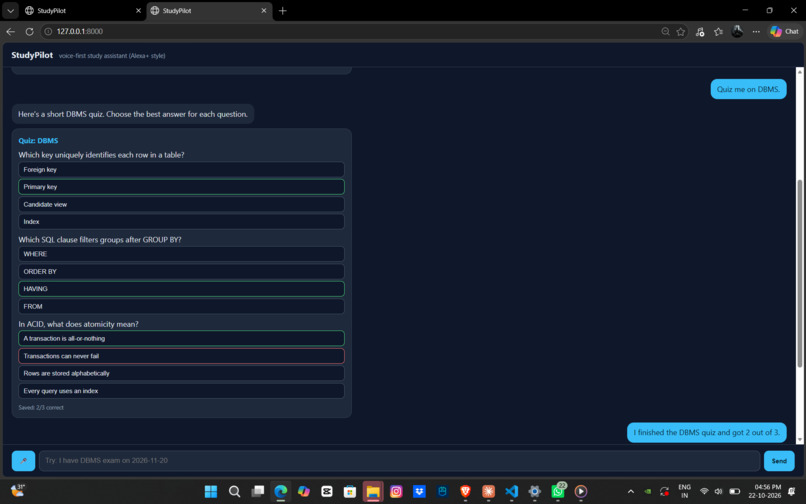Open the notification bell in system tray
The image size is (806, 504).
[x=792, y=491]
